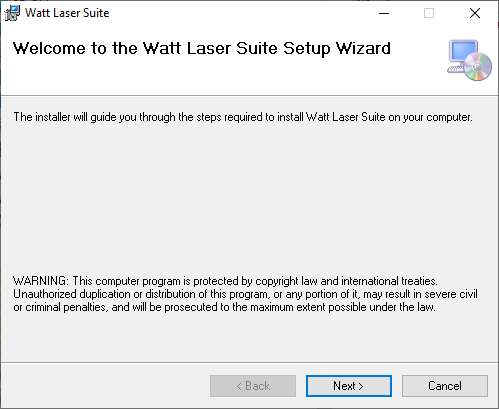Click the Watt Laser Suite title bar text
The image size is (499, 409).
pos(67,13)
